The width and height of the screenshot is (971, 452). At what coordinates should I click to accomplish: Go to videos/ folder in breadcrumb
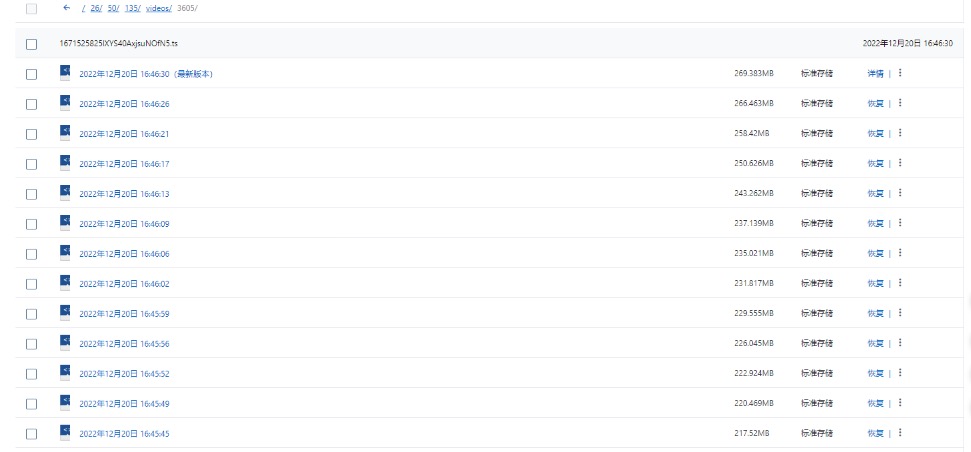click(x=159, y=9)
